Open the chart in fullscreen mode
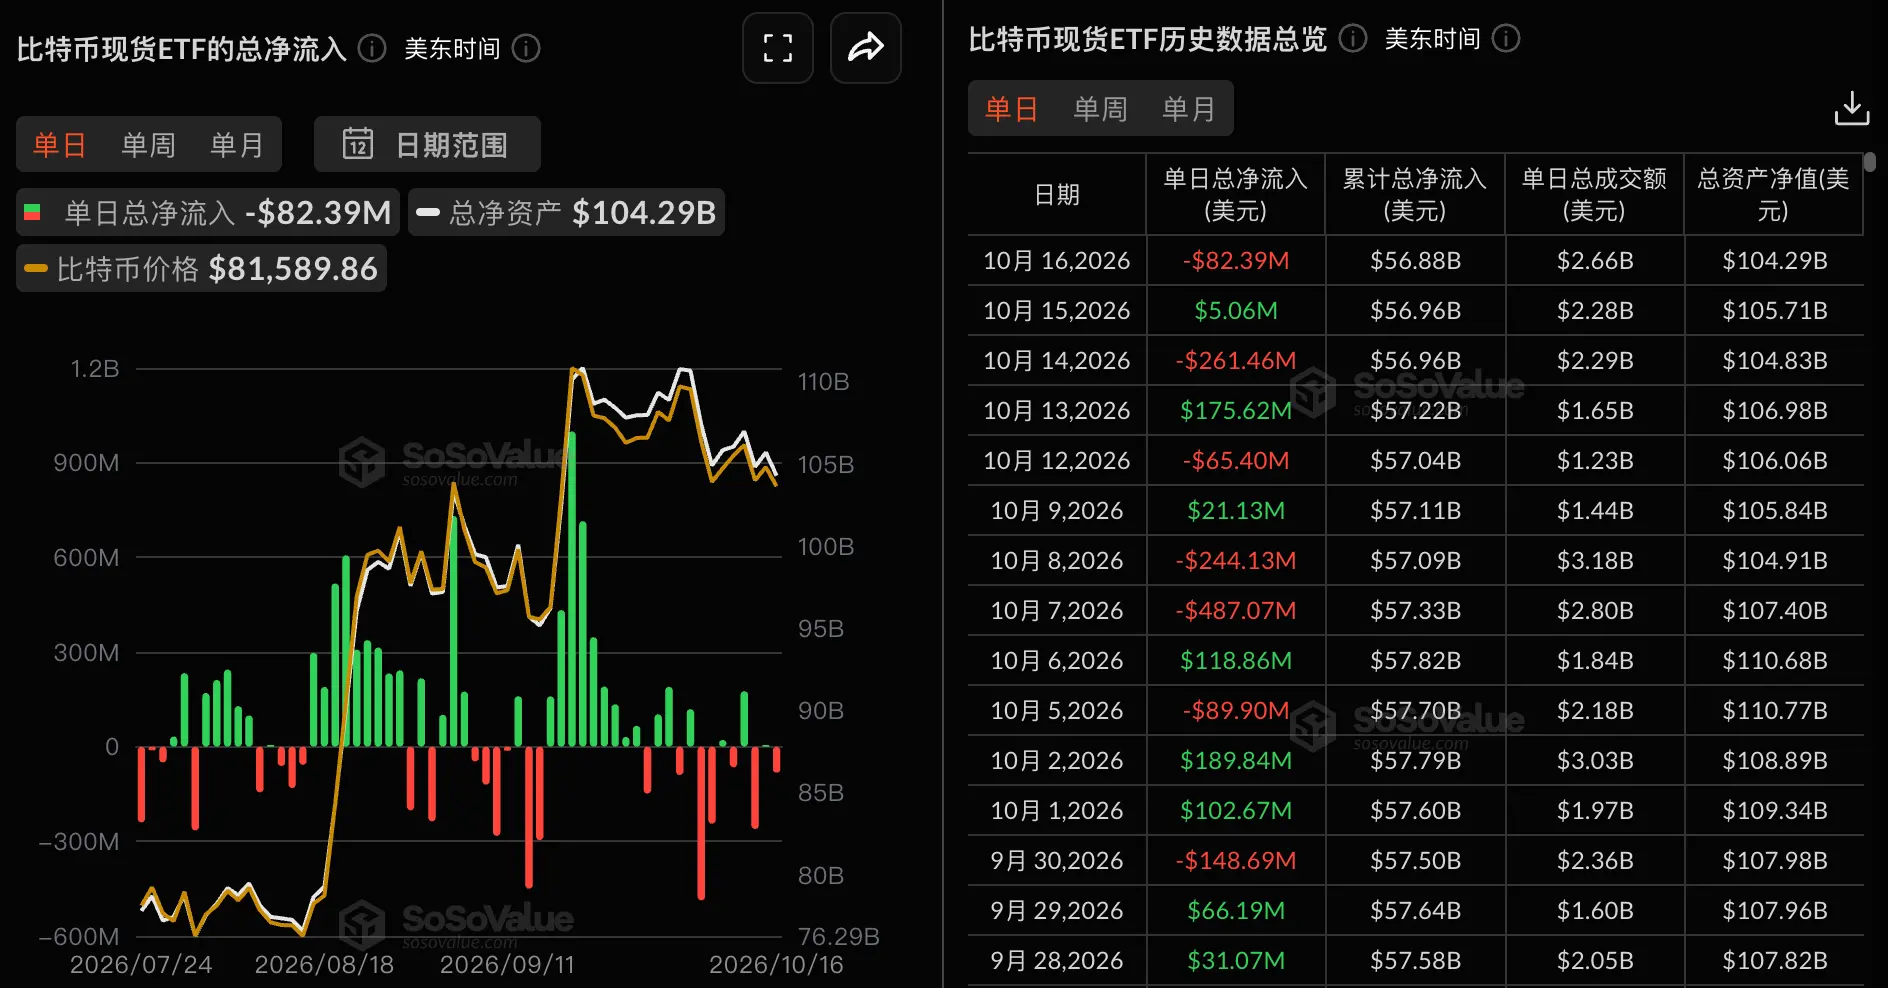Screen dimensions: 1888x988 778,48
